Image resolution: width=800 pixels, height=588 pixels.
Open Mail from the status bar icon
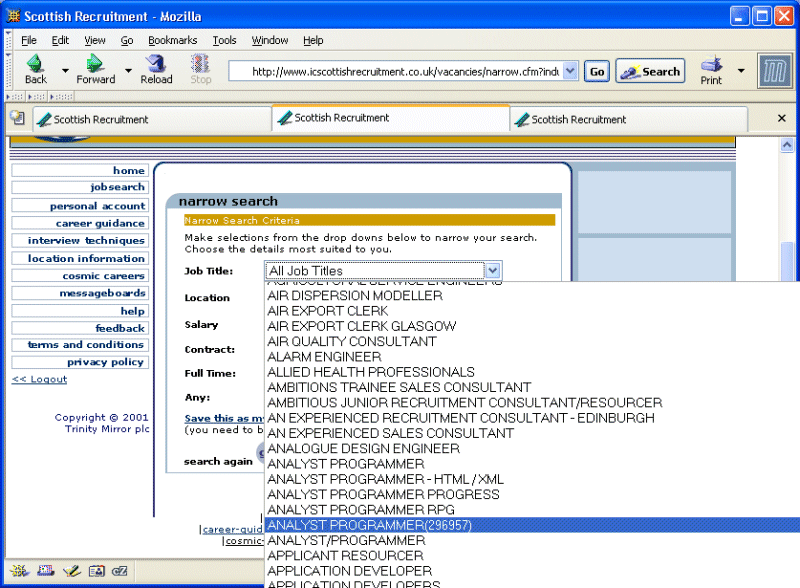click(x=45, y=571)
